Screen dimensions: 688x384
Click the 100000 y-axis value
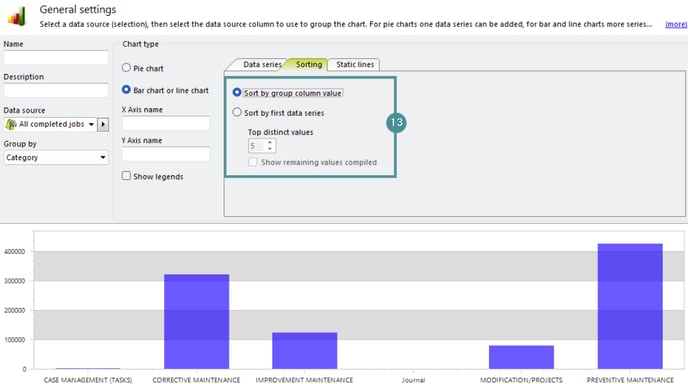coord(14,340)
